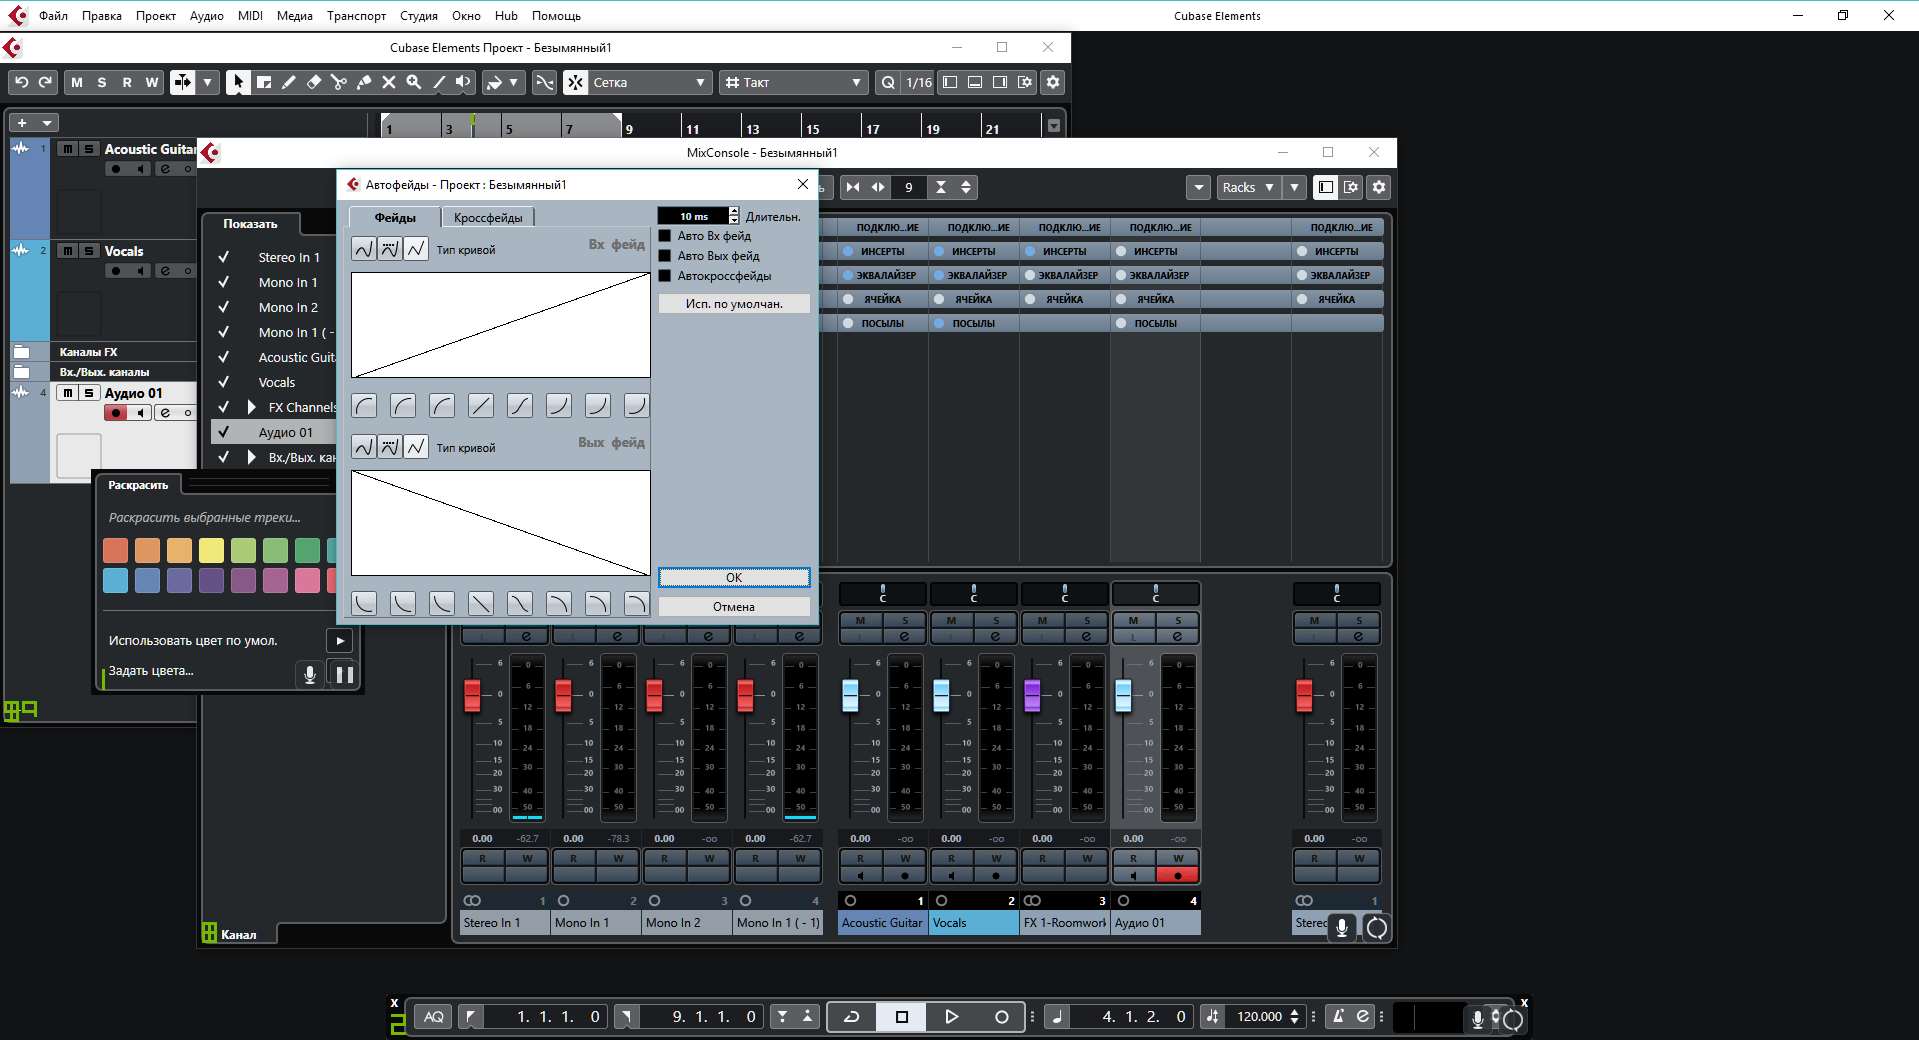Select the Eraser tool in toolbar
This screenshot has width=1919, height=1040.
click(x=314, y=83)
